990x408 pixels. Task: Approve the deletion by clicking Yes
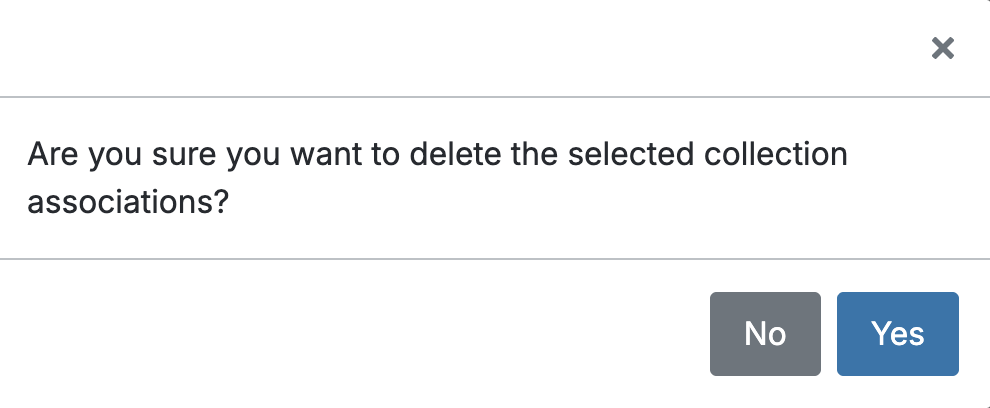(x=897, y=334)
